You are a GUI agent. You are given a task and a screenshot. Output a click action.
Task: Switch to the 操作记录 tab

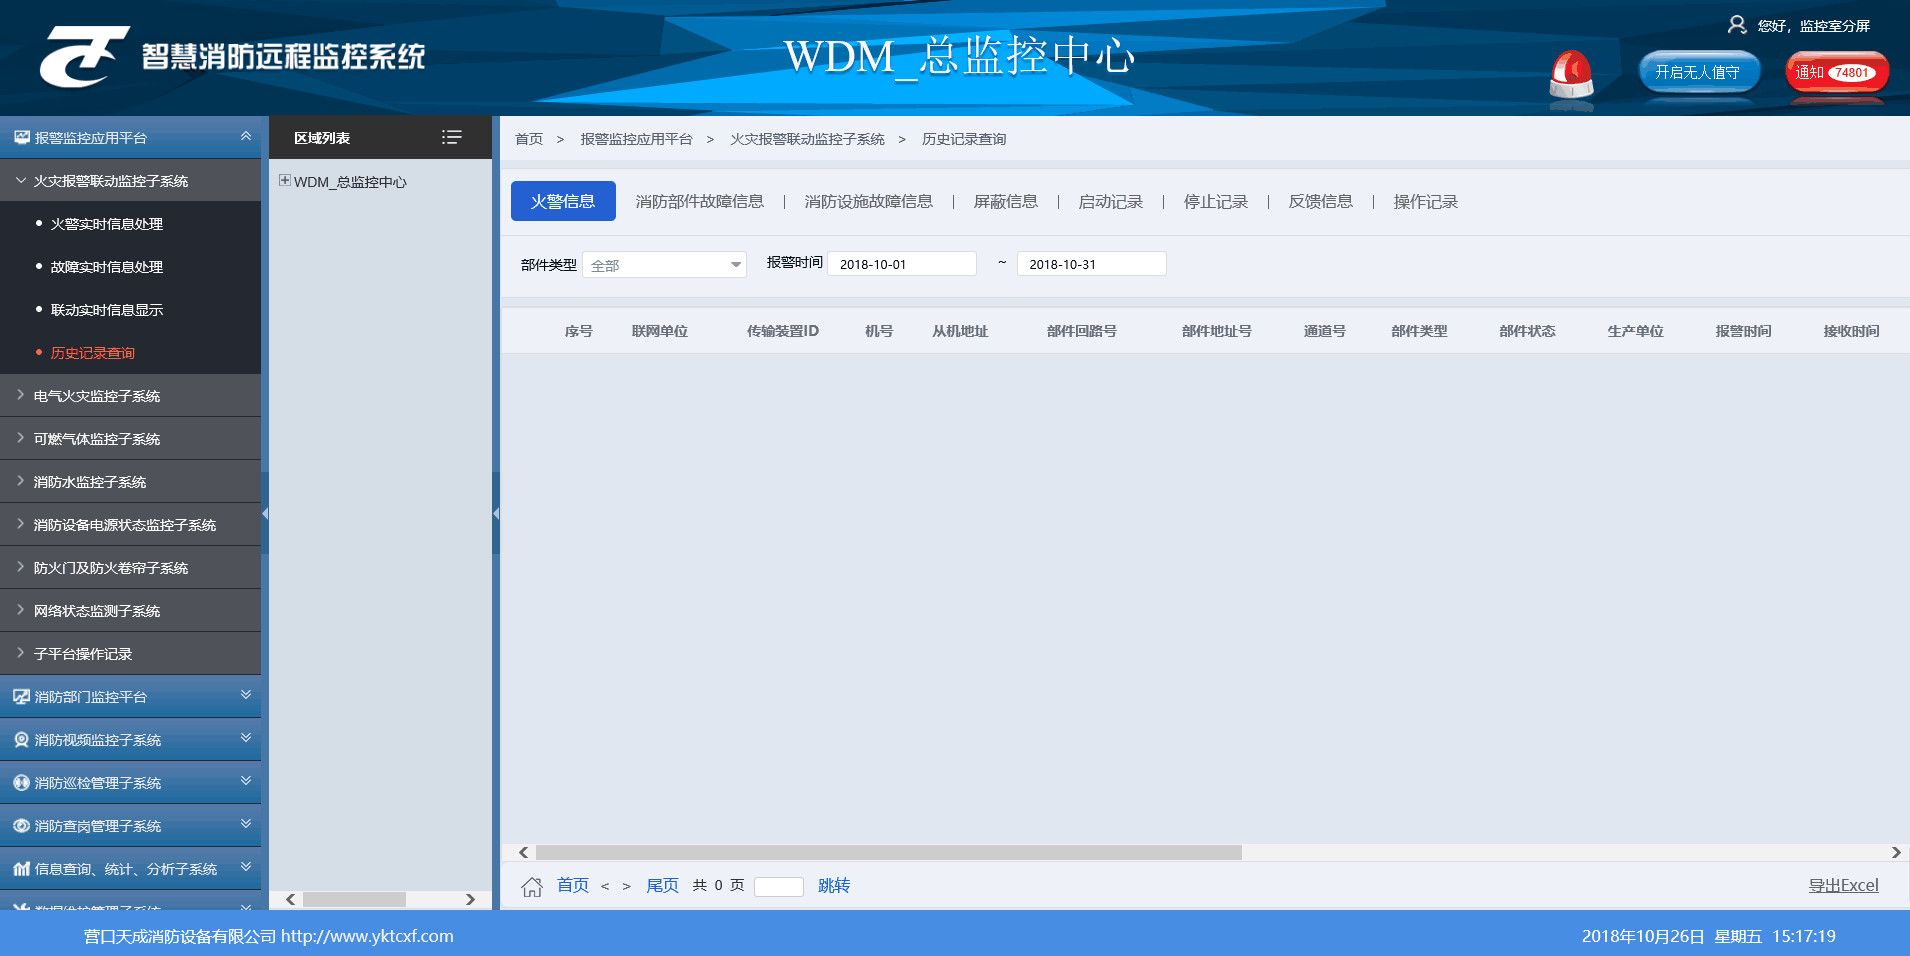[1426, 202]
